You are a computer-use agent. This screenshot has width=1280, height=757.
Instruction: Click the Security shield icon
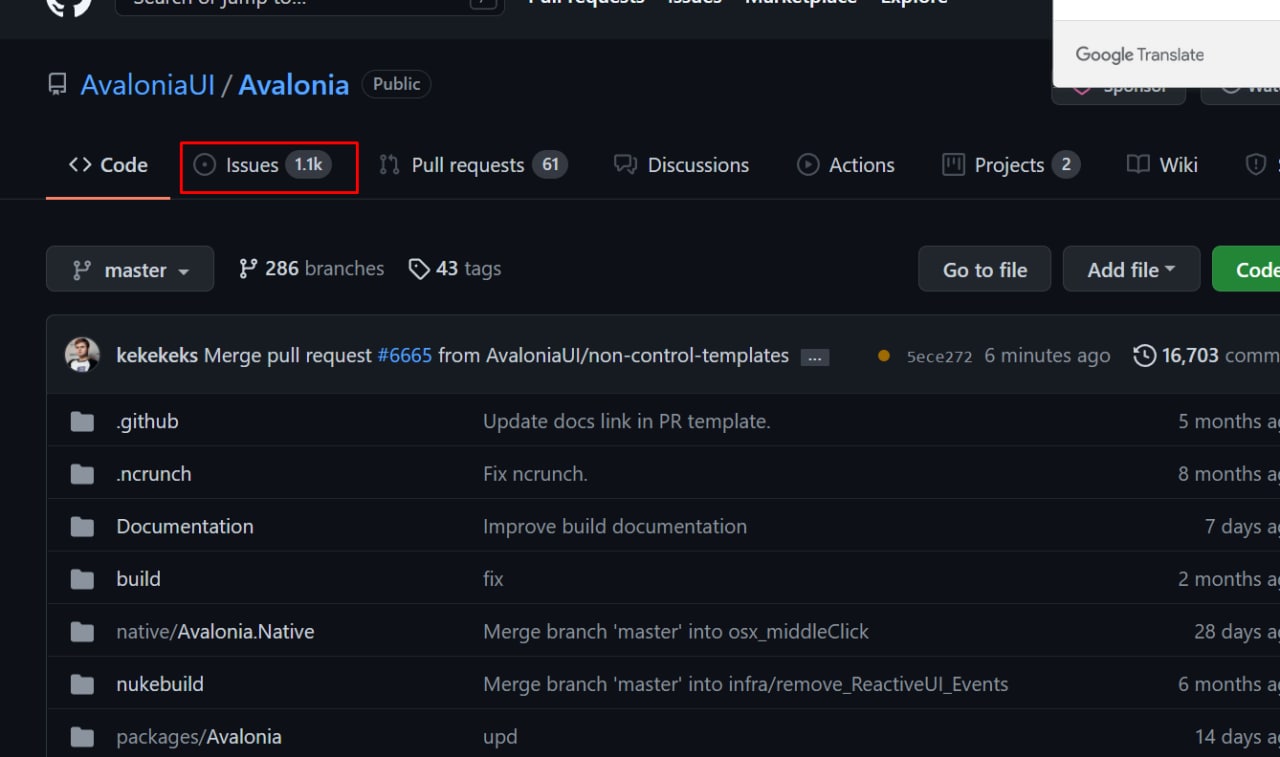click(x=1256, y=165)
